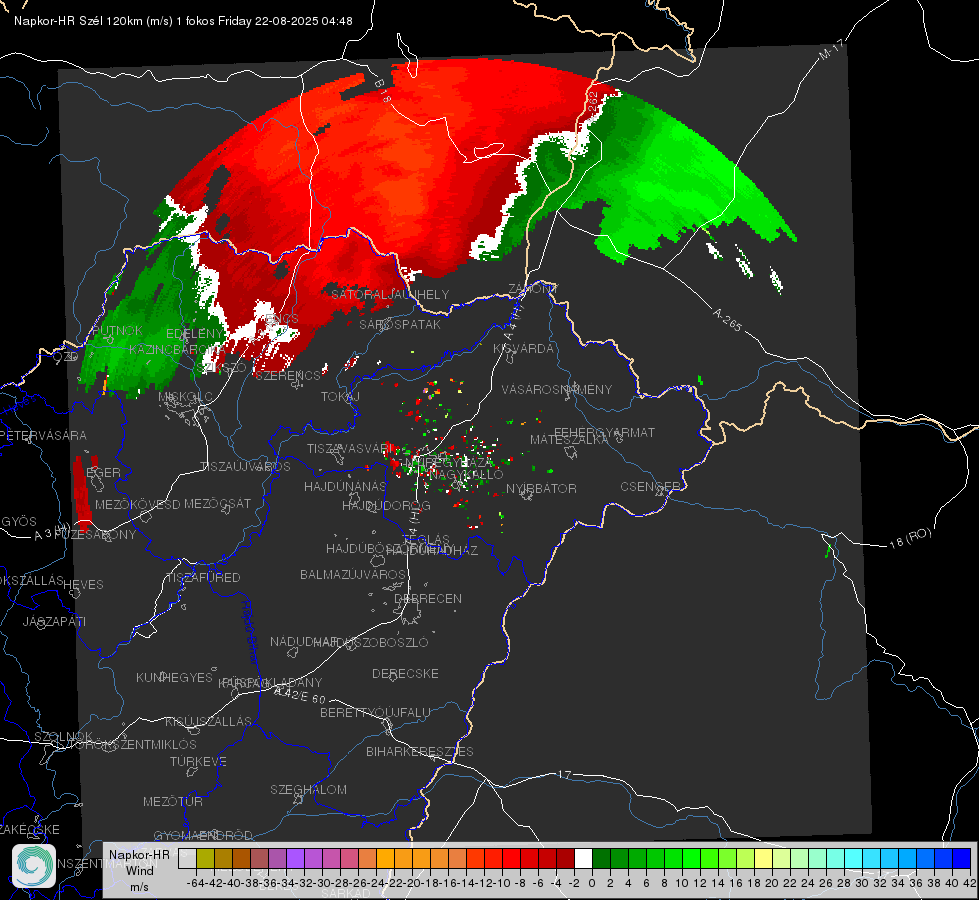Click the '-64' value on the legend

[196, 883]
